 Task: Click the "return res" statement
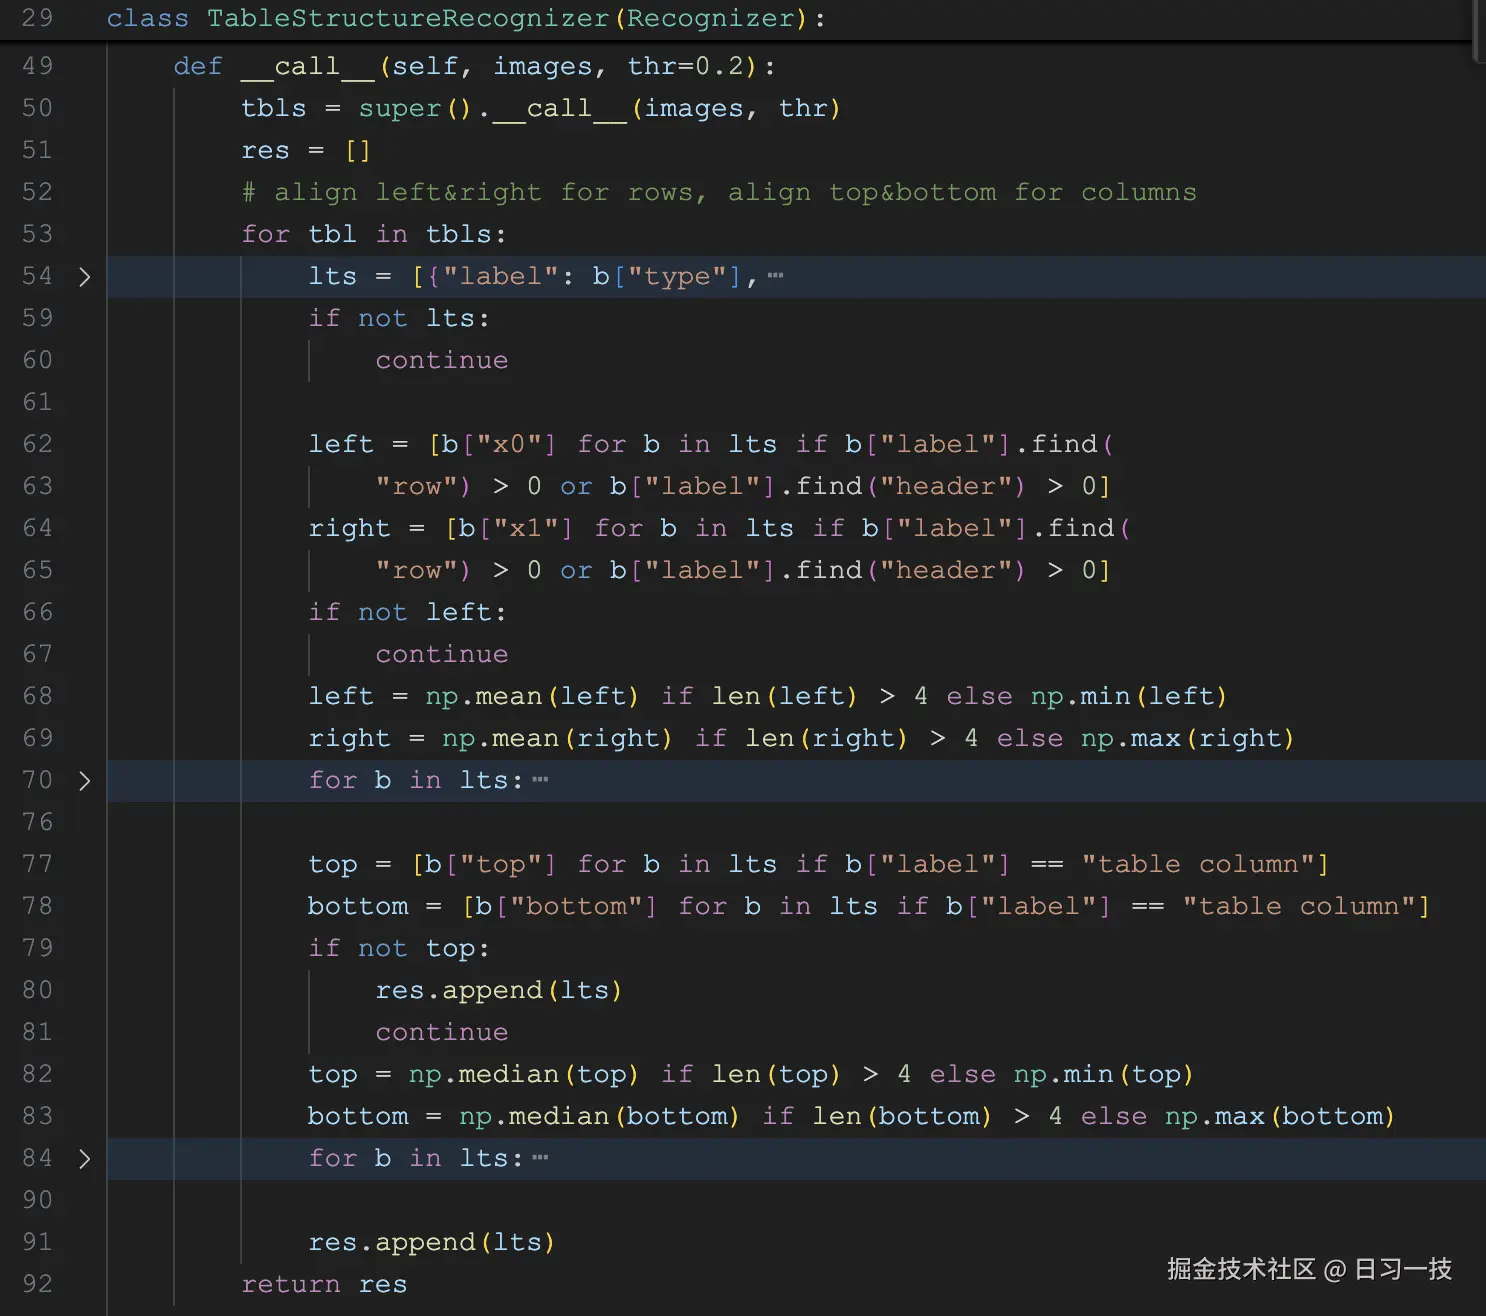(323, 1284)
